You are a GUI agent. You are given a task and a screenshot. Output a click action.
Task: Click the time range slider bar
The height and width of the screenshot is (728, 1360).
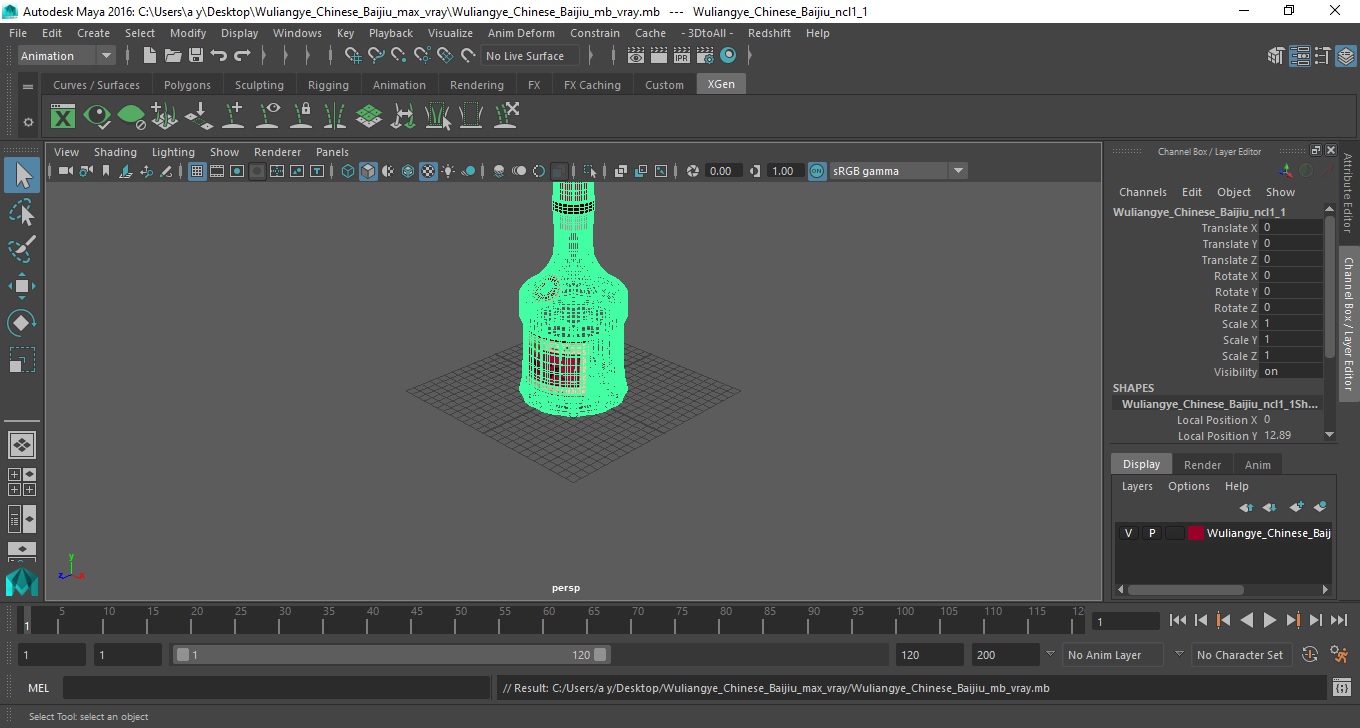click(391, 655)
